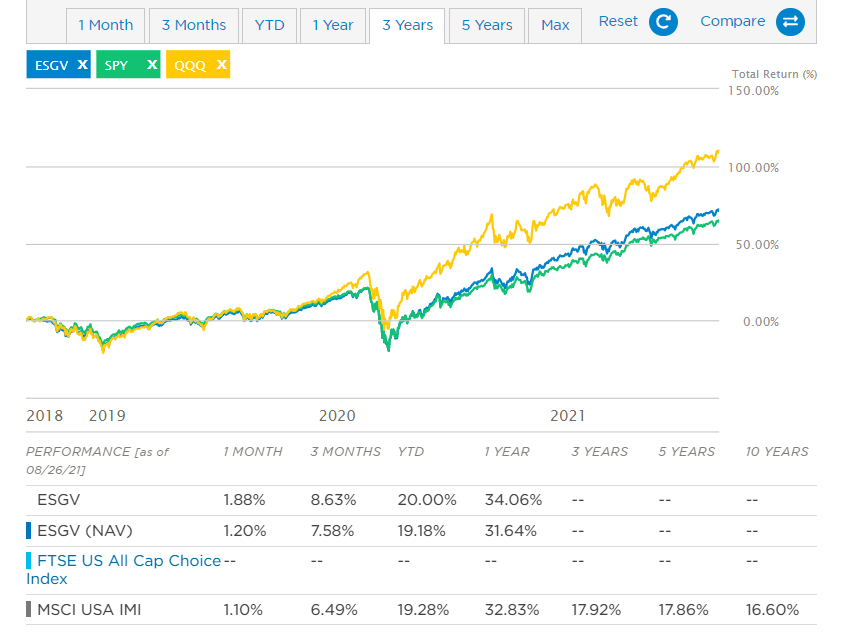This screenshot has width=854, height=636.
Task: Click MSCI YTD value 19.28%
Action: pyautogui.click(x=423, y=609)
